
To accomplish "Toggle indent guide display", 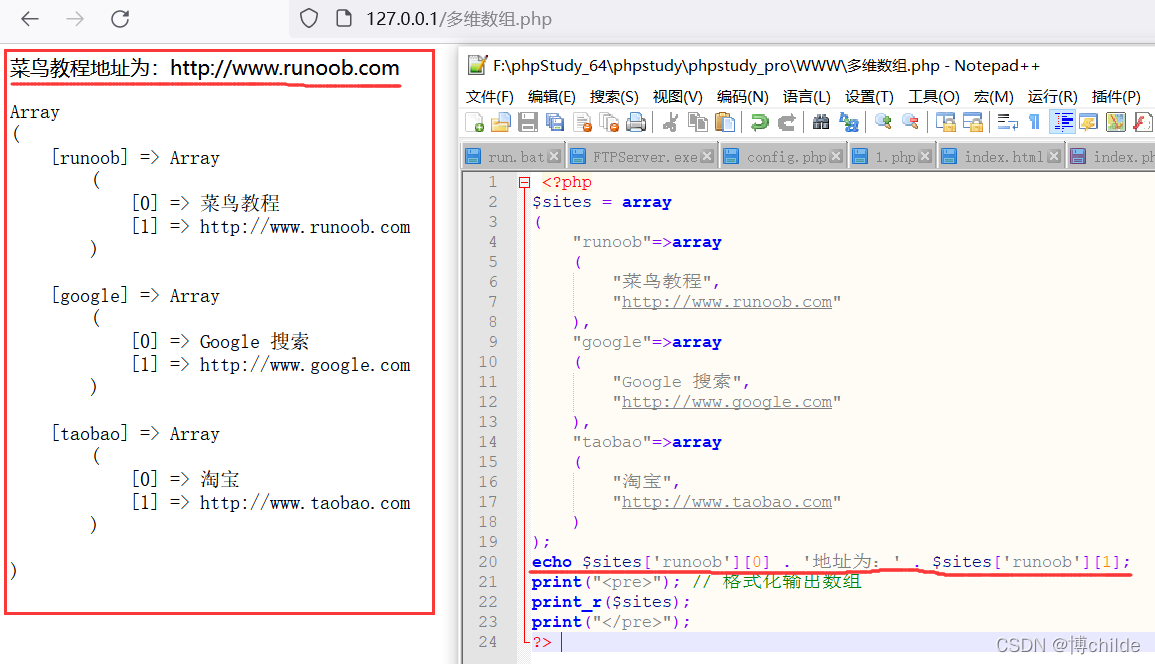I will click(x=1062, y=122).
